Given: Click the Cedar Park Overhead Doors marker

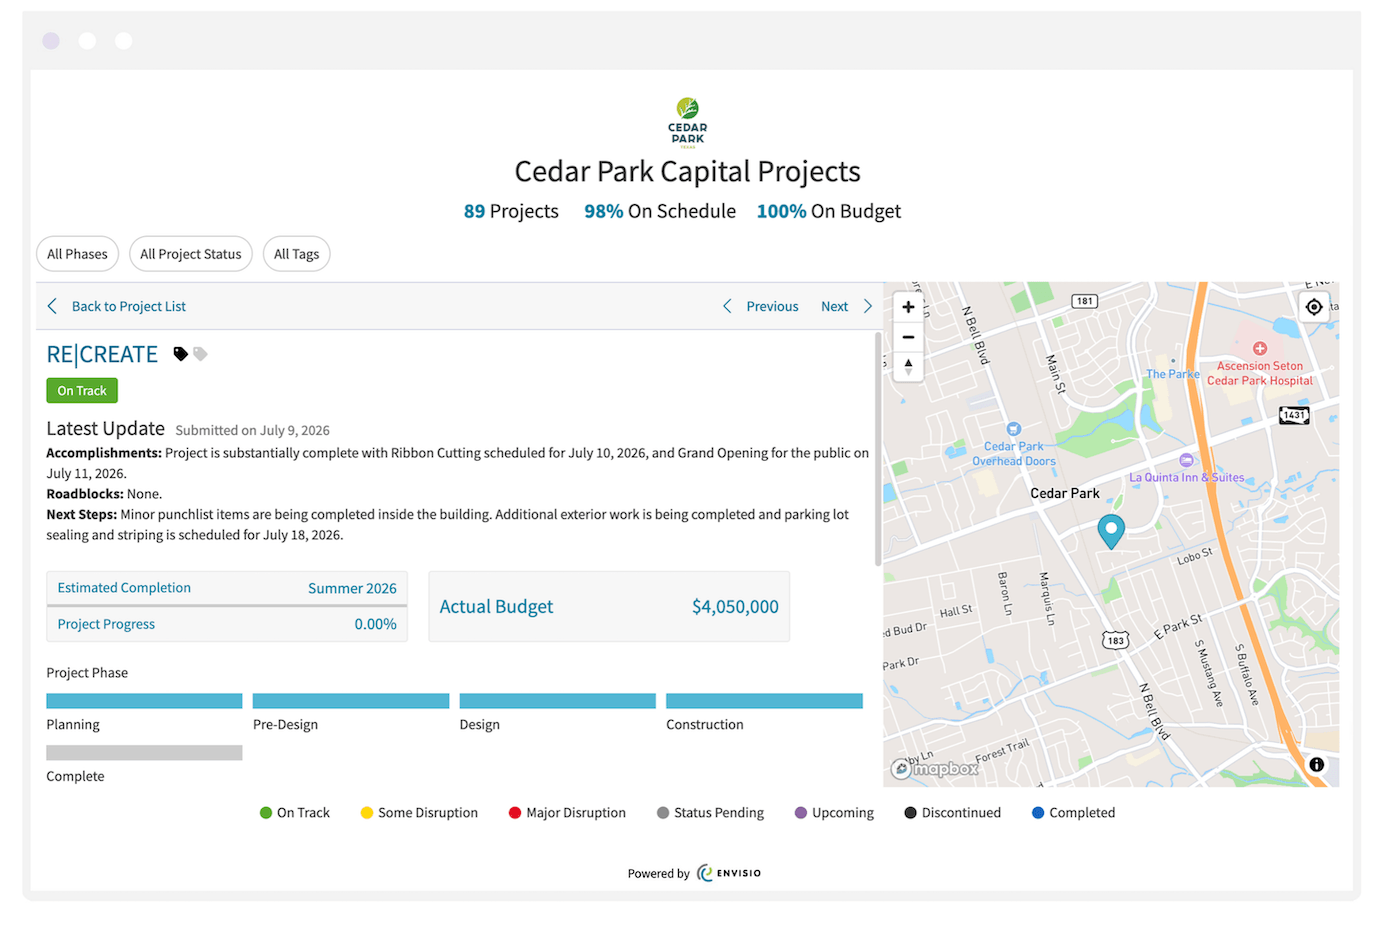Looking at the screenshot, I should coord(1013,430).
